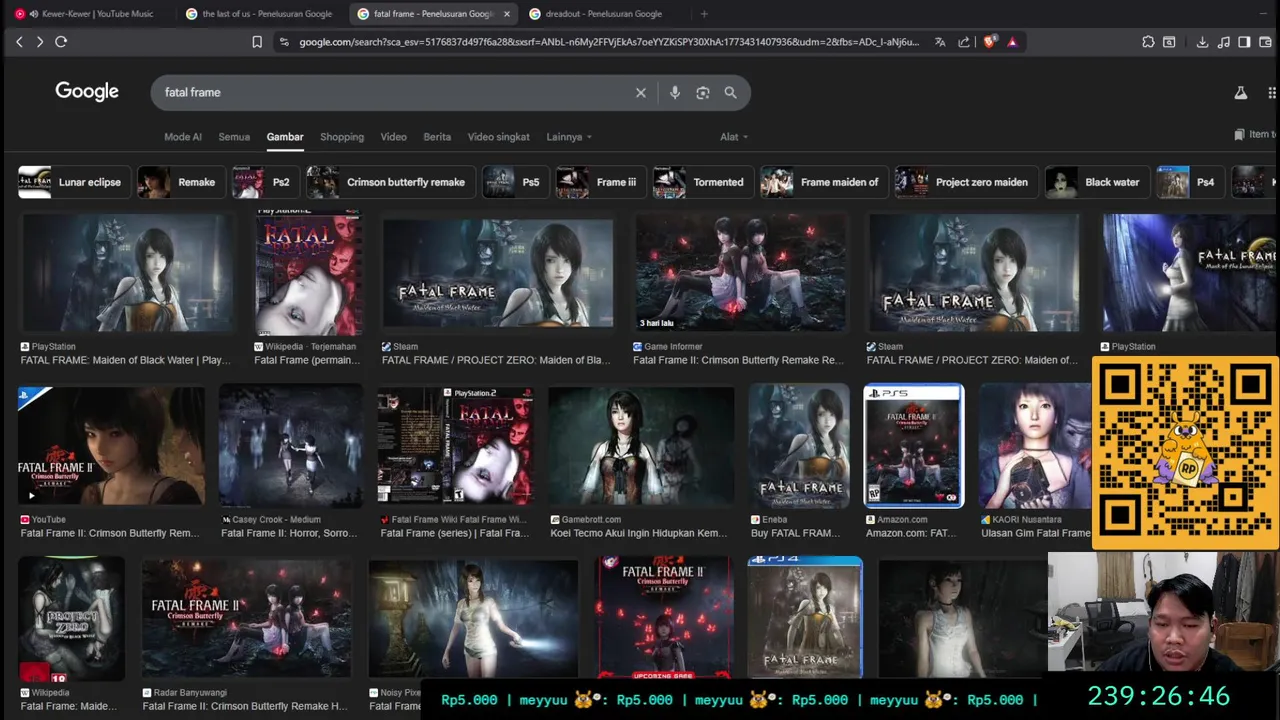
Task: Go back using the browser back arrow
Action: (x=19, y=42)
